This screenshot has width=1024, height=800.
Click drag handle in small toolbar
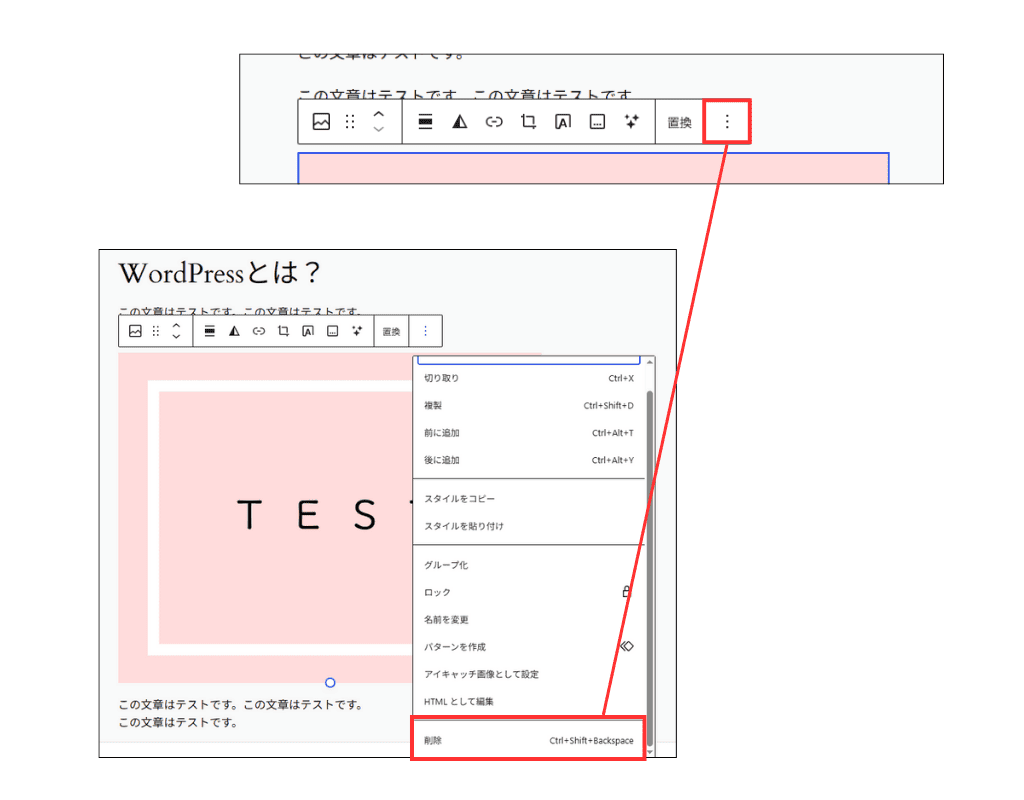pyautogui.click(x=155, y=331)
